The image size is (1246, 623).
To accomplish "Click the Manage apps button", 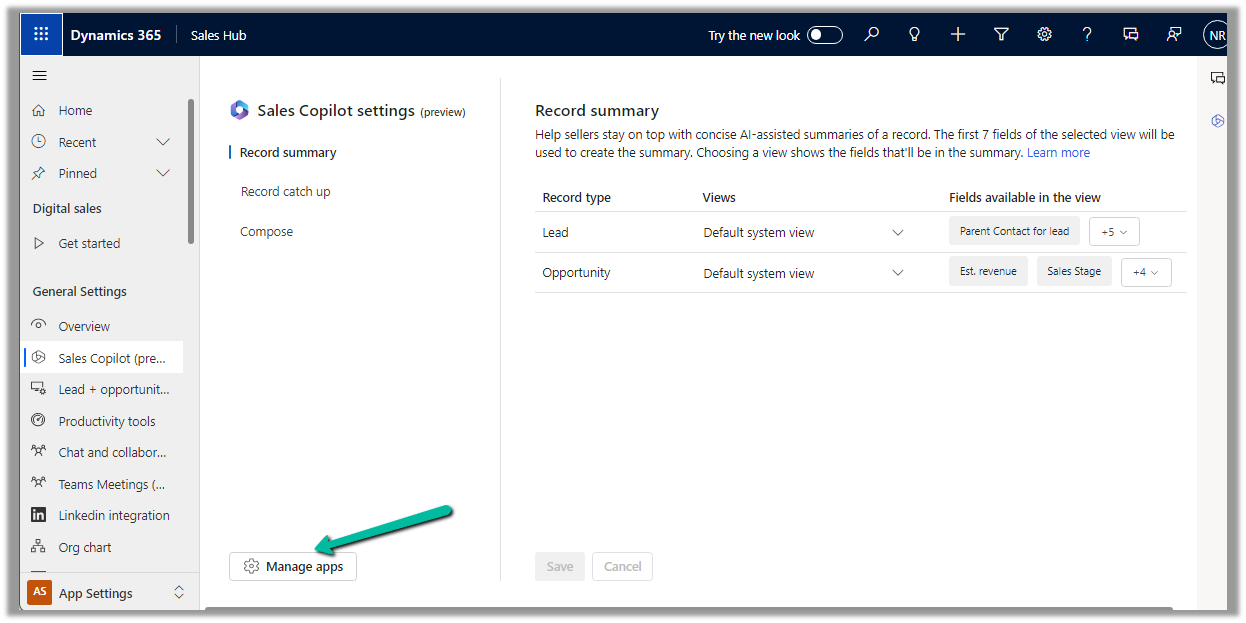I will (x=293, y=567).
